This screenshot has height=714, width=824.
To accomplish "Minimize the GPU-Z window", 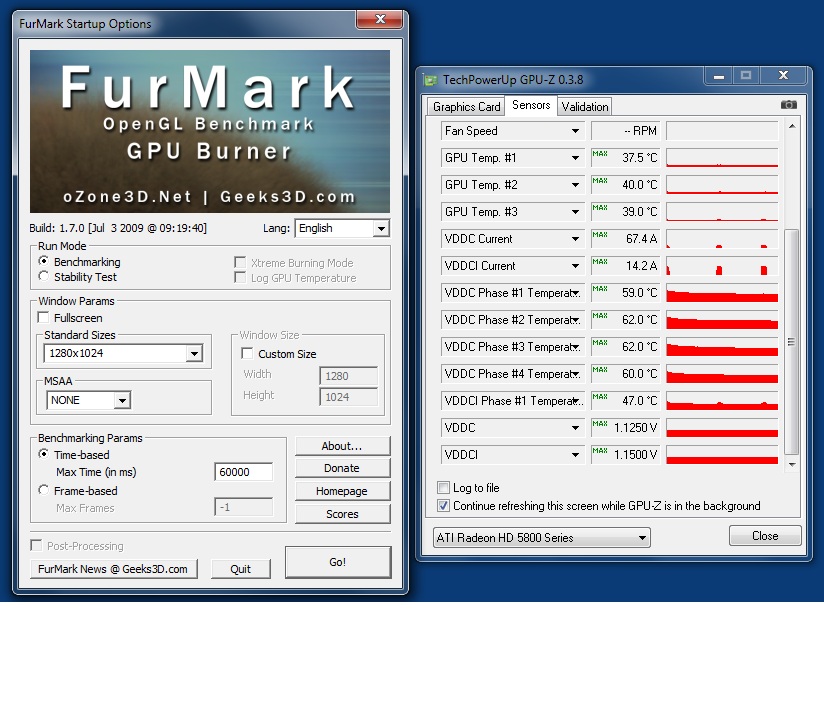I will (719, 76).
